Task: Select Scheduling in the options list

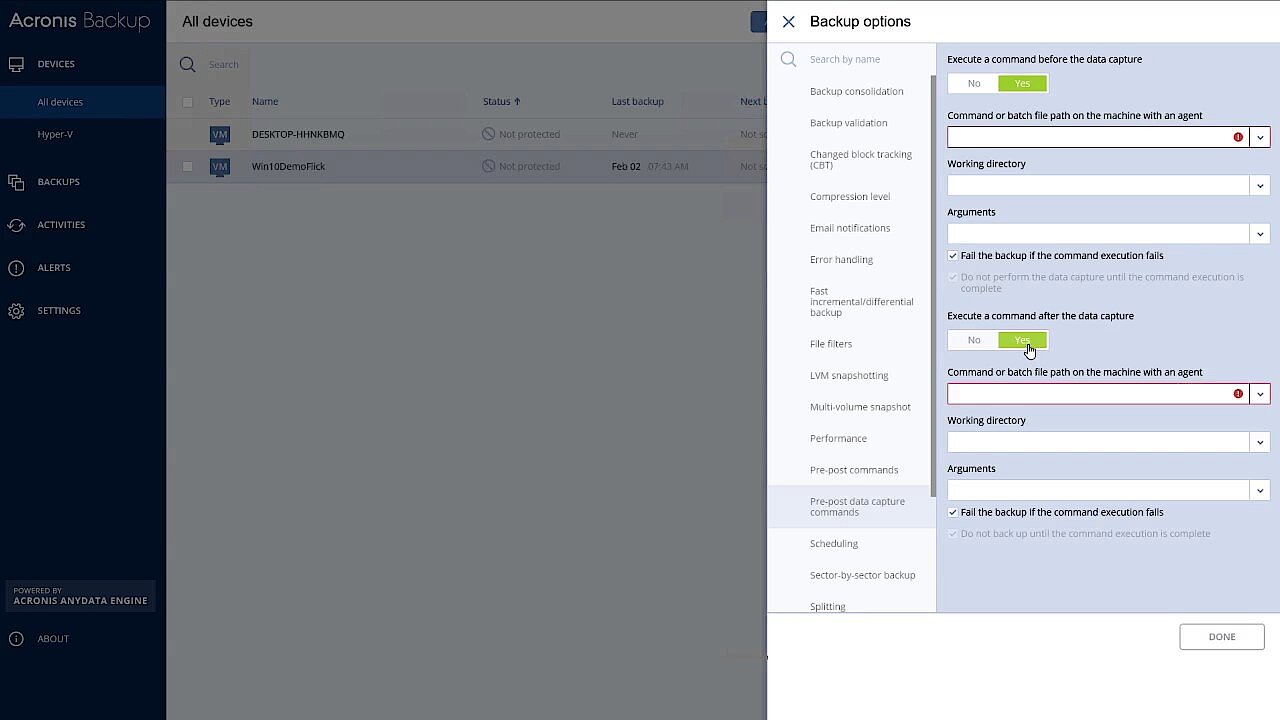Action: tap(834, 544)
